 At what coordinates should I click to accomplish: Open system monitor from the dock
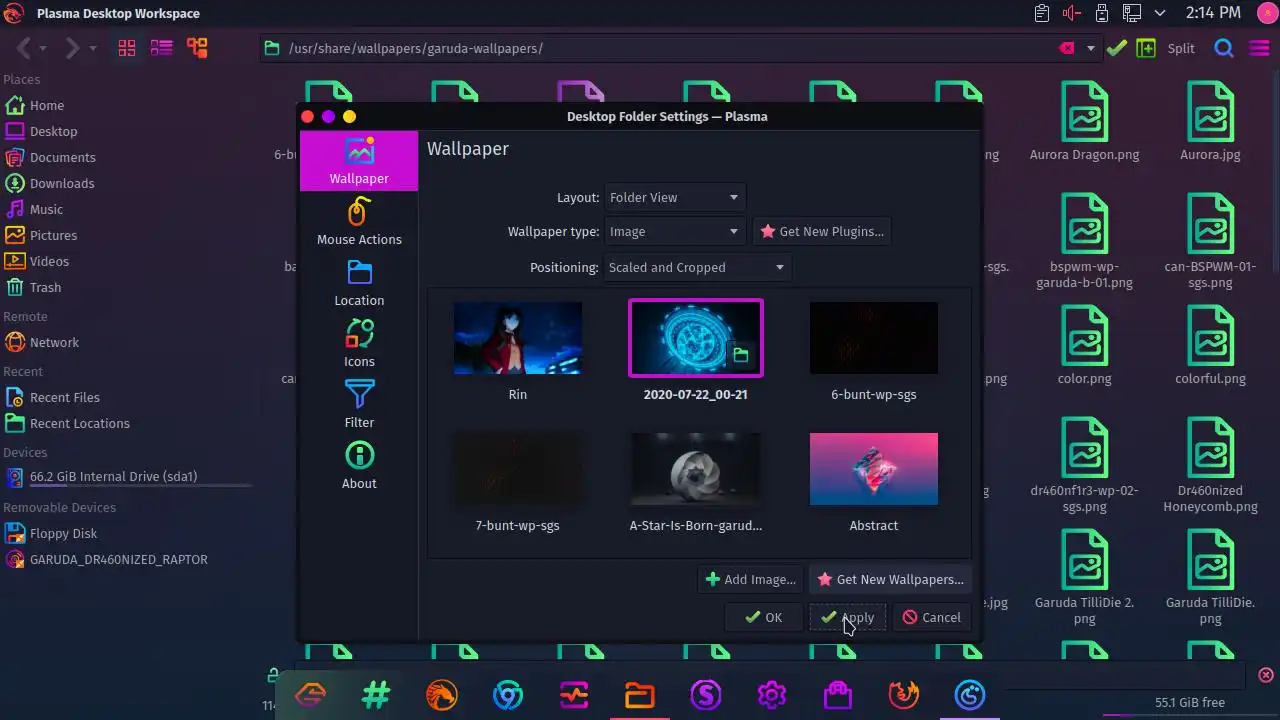click(x=574, y=695)
